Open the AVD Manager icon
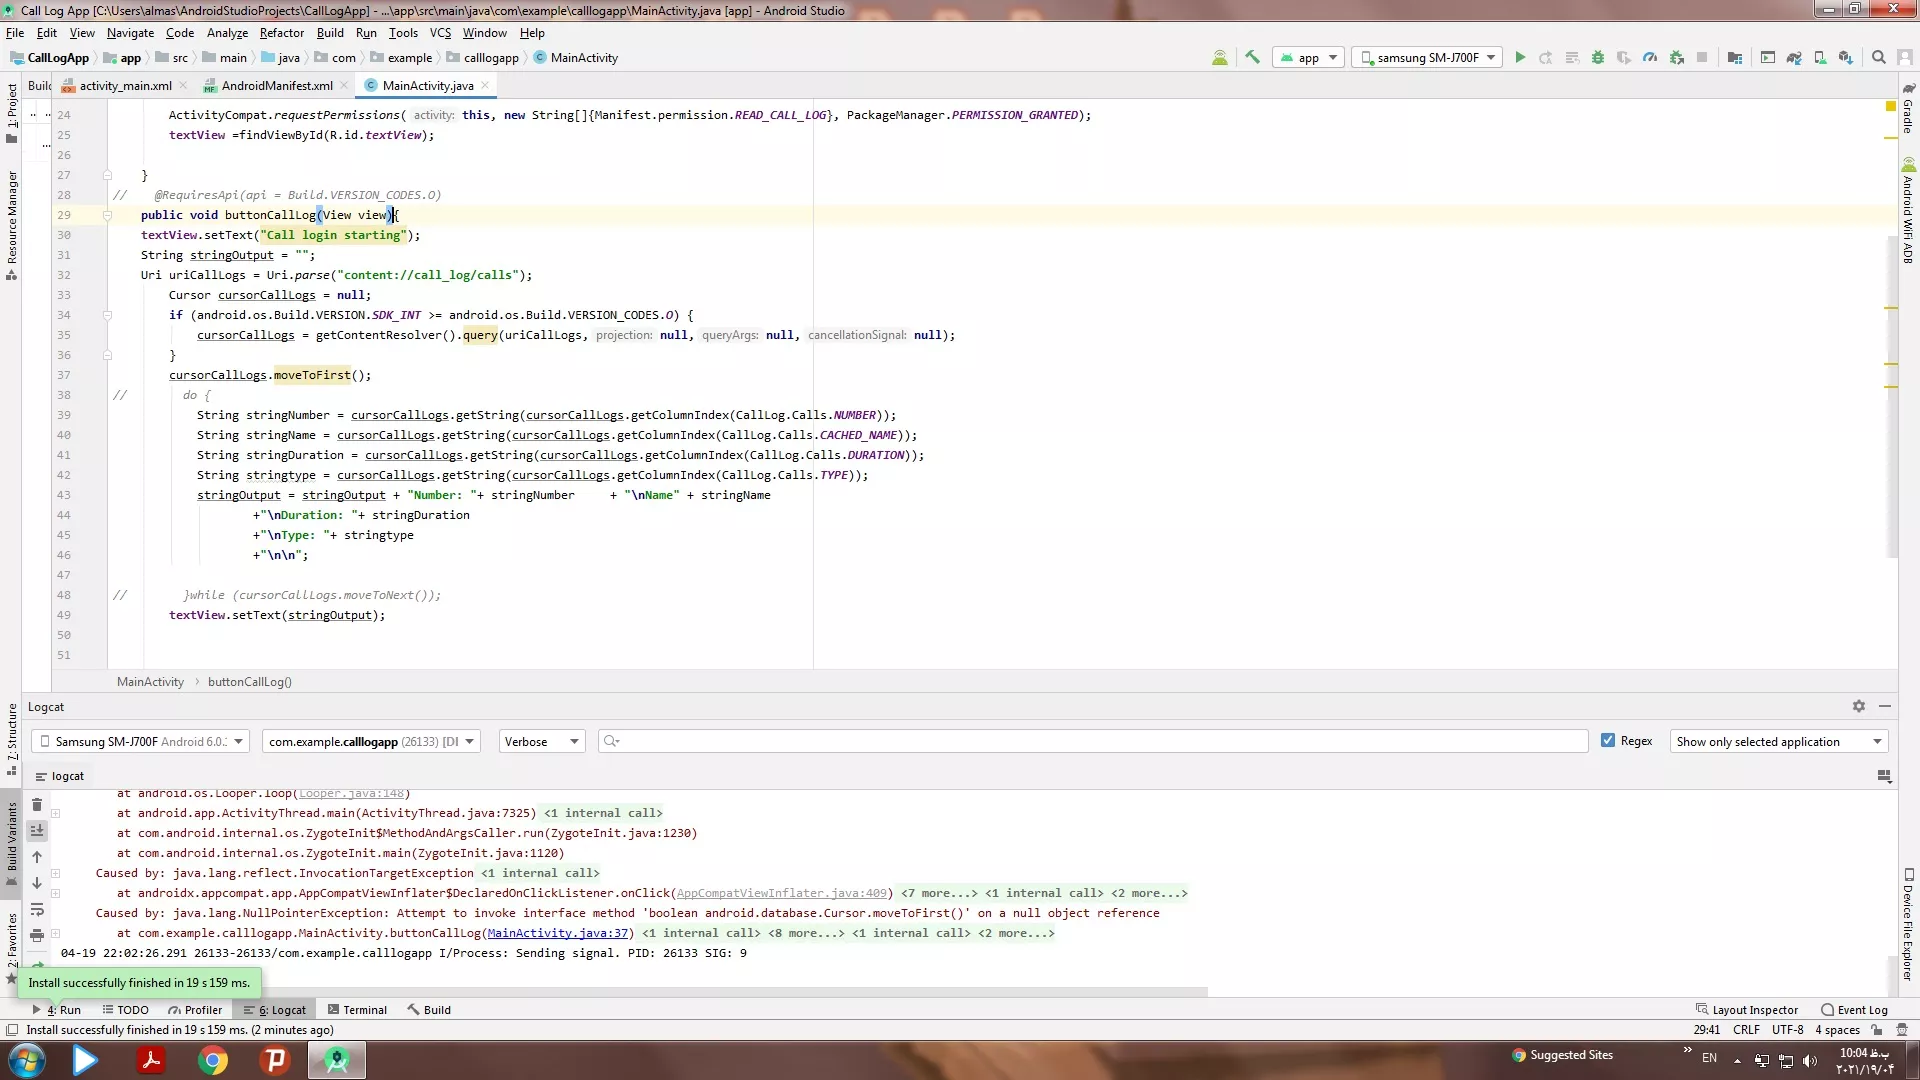The image size is (1920, 1080). point(1820,58)
